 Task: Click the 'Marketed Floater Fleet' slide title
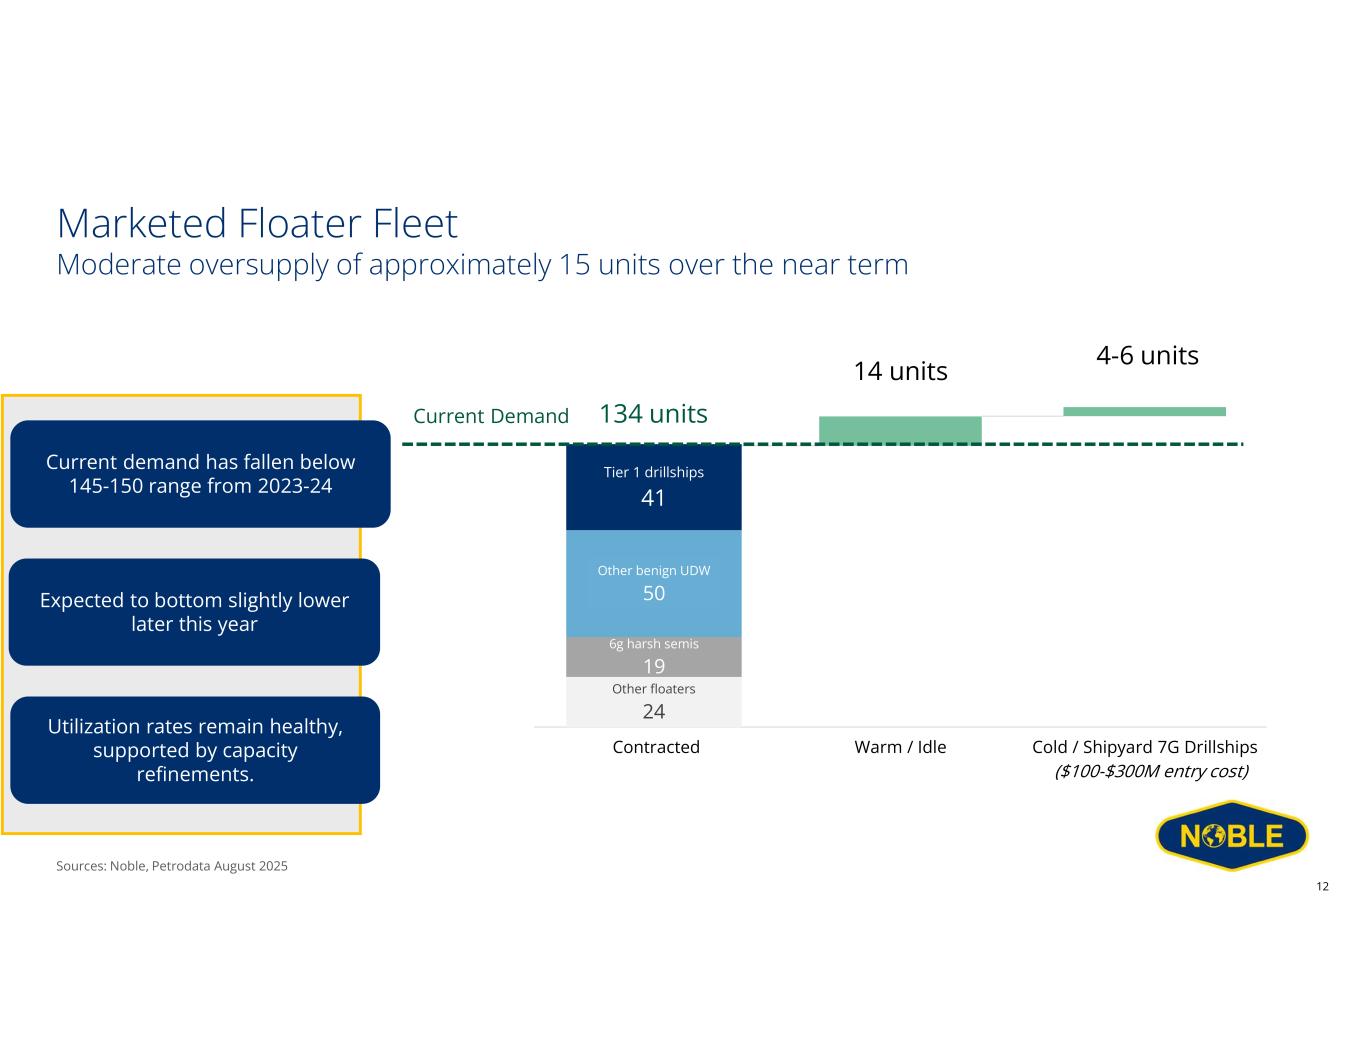pos(257,223)
